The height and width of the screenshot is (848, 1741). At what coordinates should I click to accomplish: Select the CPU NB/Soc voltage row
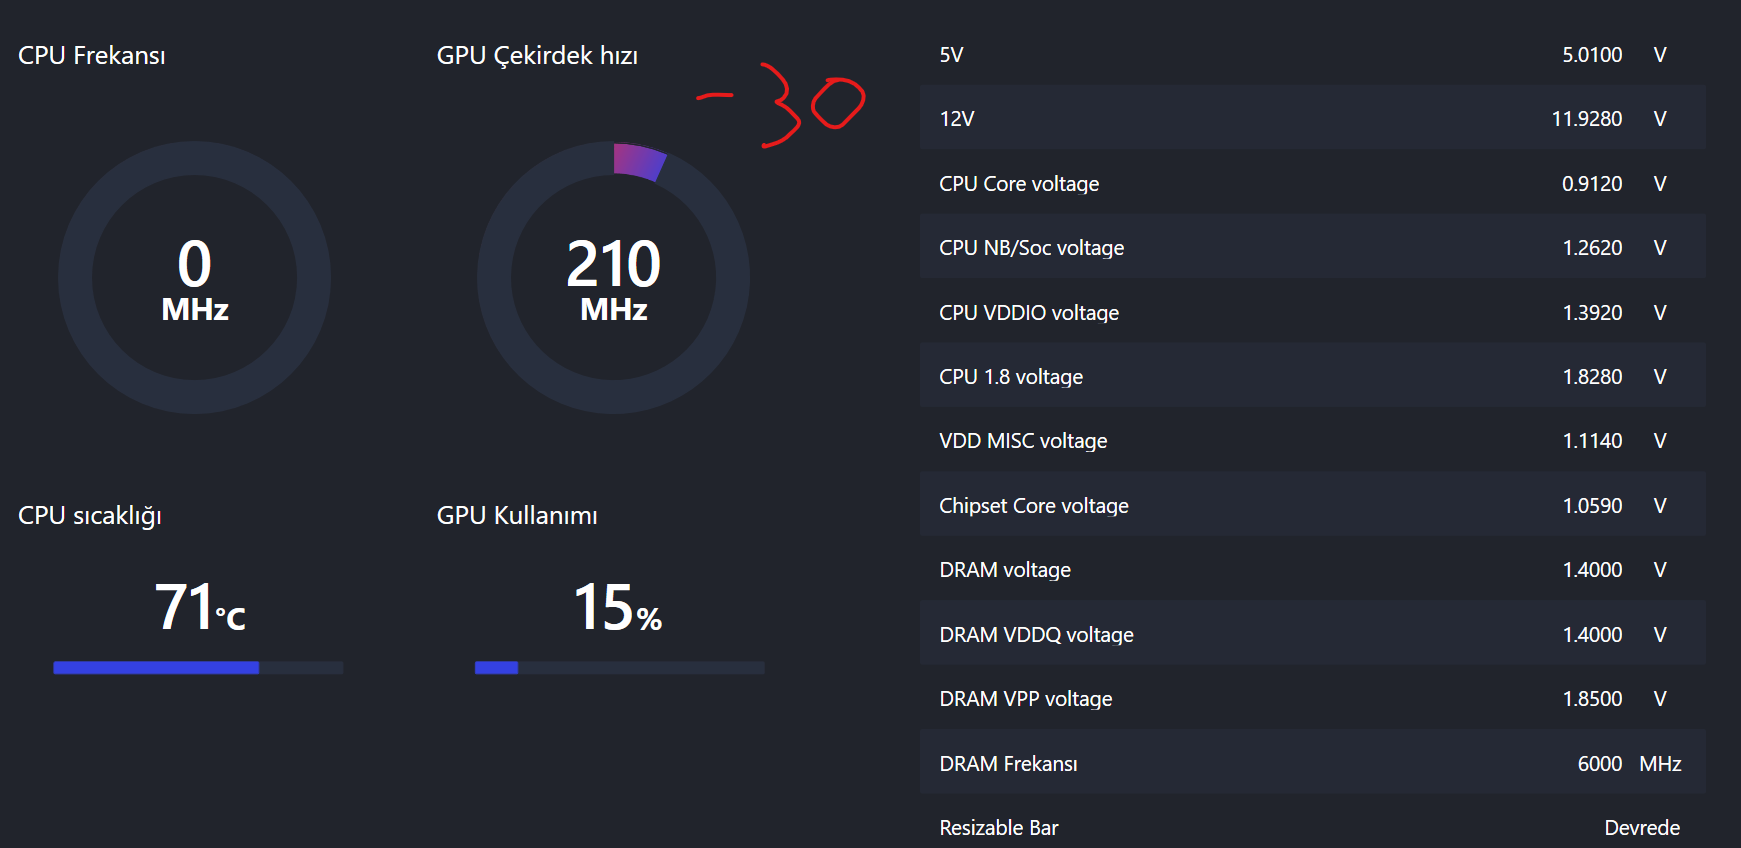(1312, 247)
